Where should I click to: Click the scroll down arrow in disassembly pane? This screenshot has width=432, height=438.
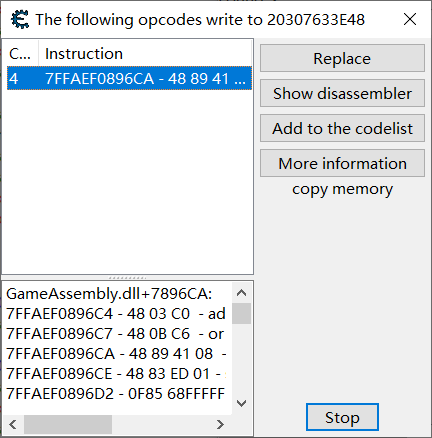pos(241,403)
